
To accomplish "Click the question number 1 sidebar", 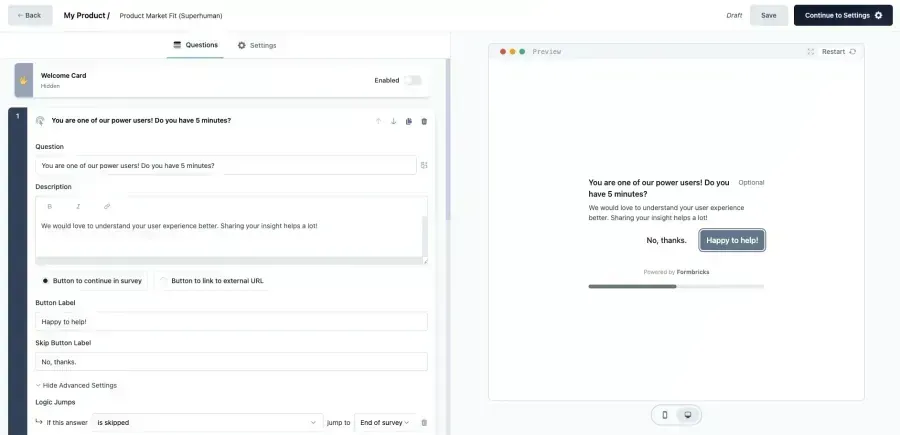I will click(17, 271).
